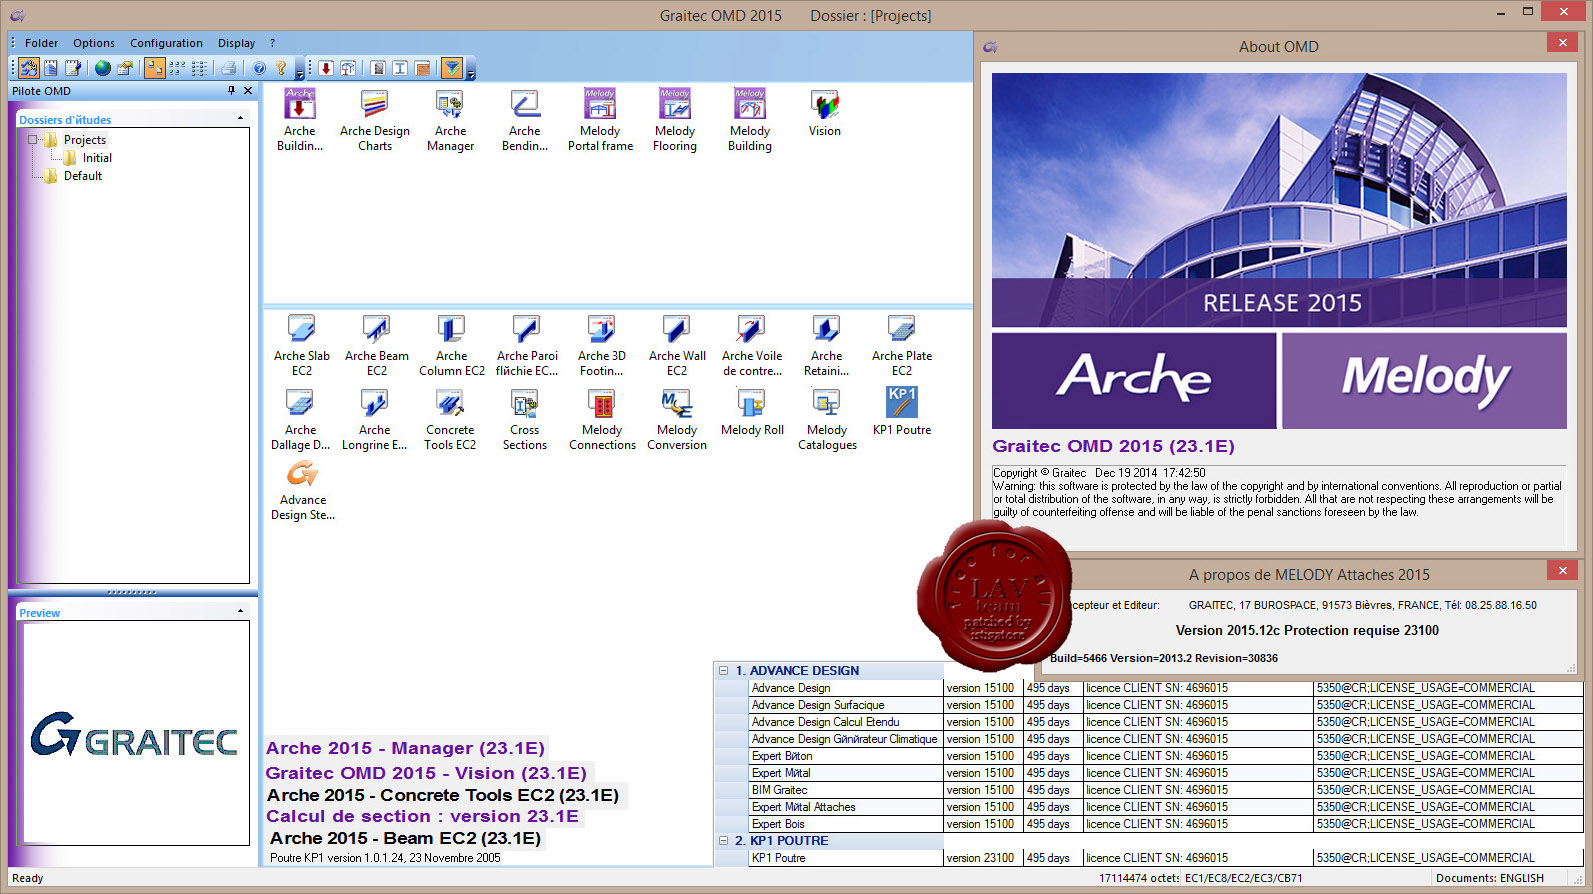
Task: Collapse the Projects tree node
Action: coord(33,140)
